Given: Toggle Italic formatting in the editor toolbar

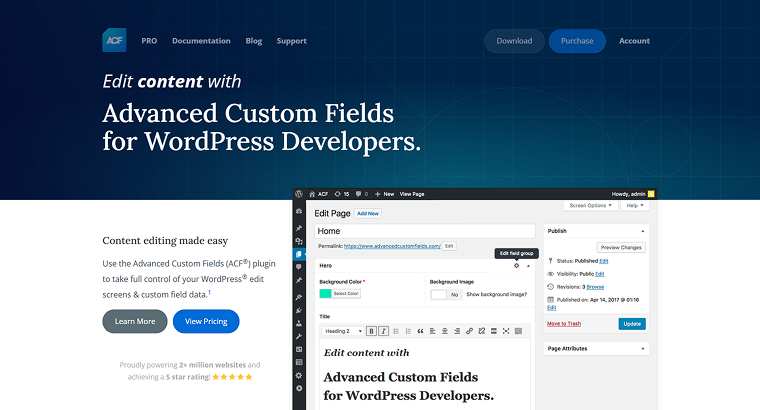Looking at the screenshot, I should [383, 331].
